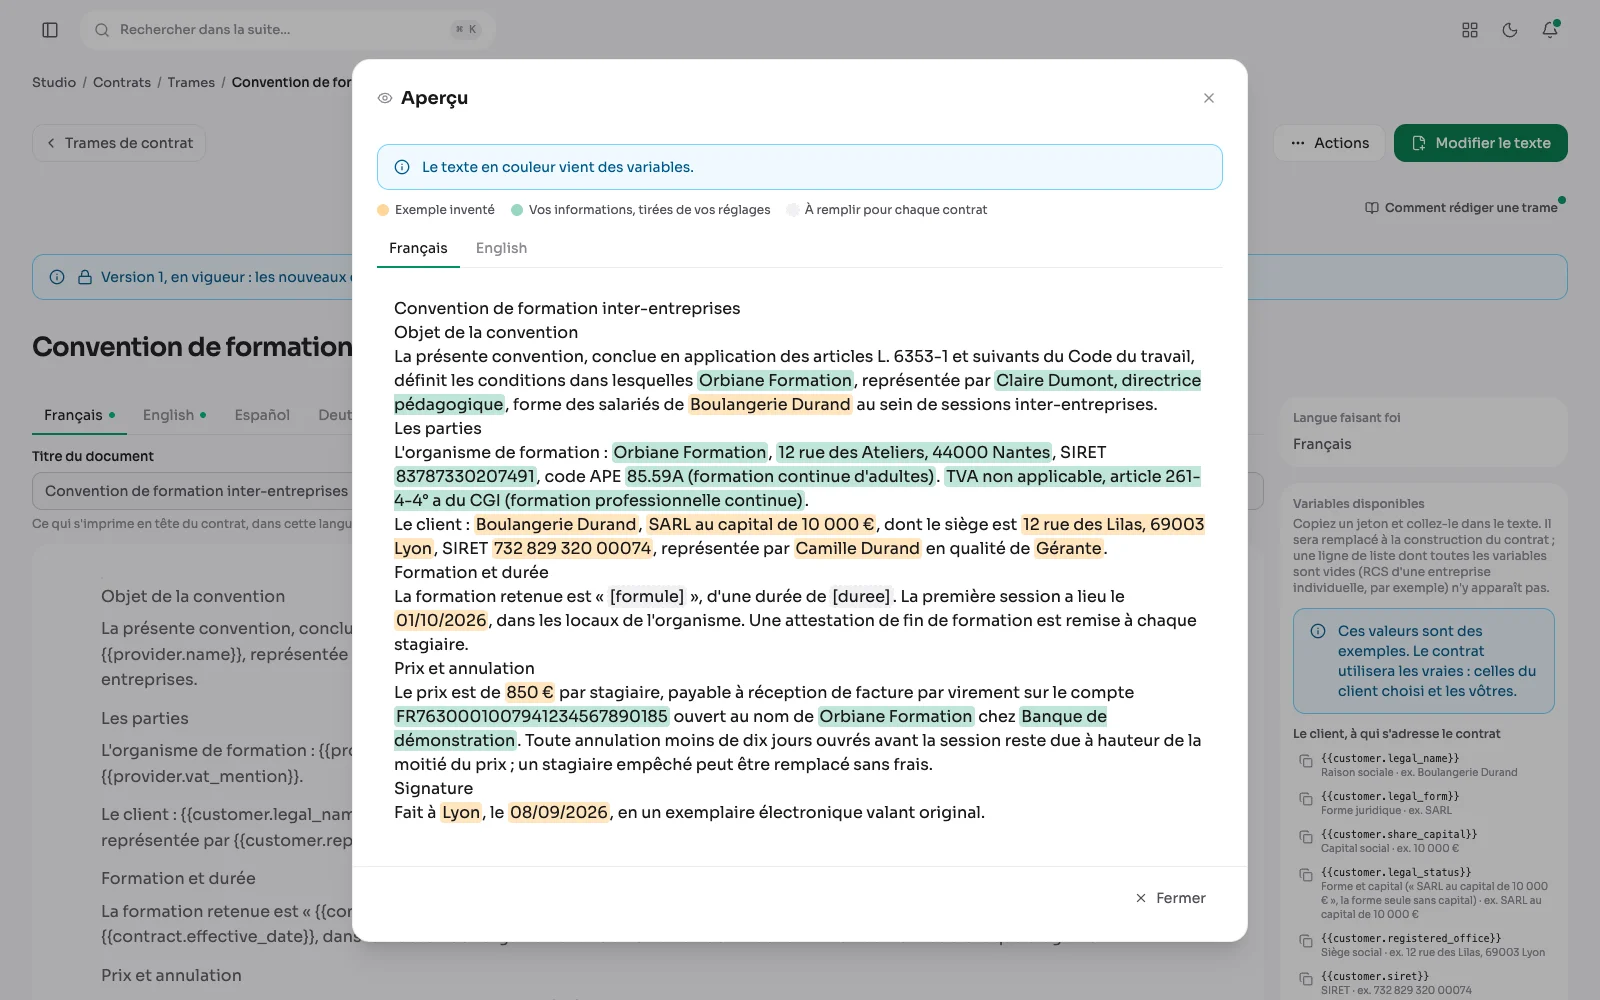Image resolution: width=1600 pixels, height=1000 pixels.
Task: Open the English language tab behind dialog
Action: coord(174,415)
